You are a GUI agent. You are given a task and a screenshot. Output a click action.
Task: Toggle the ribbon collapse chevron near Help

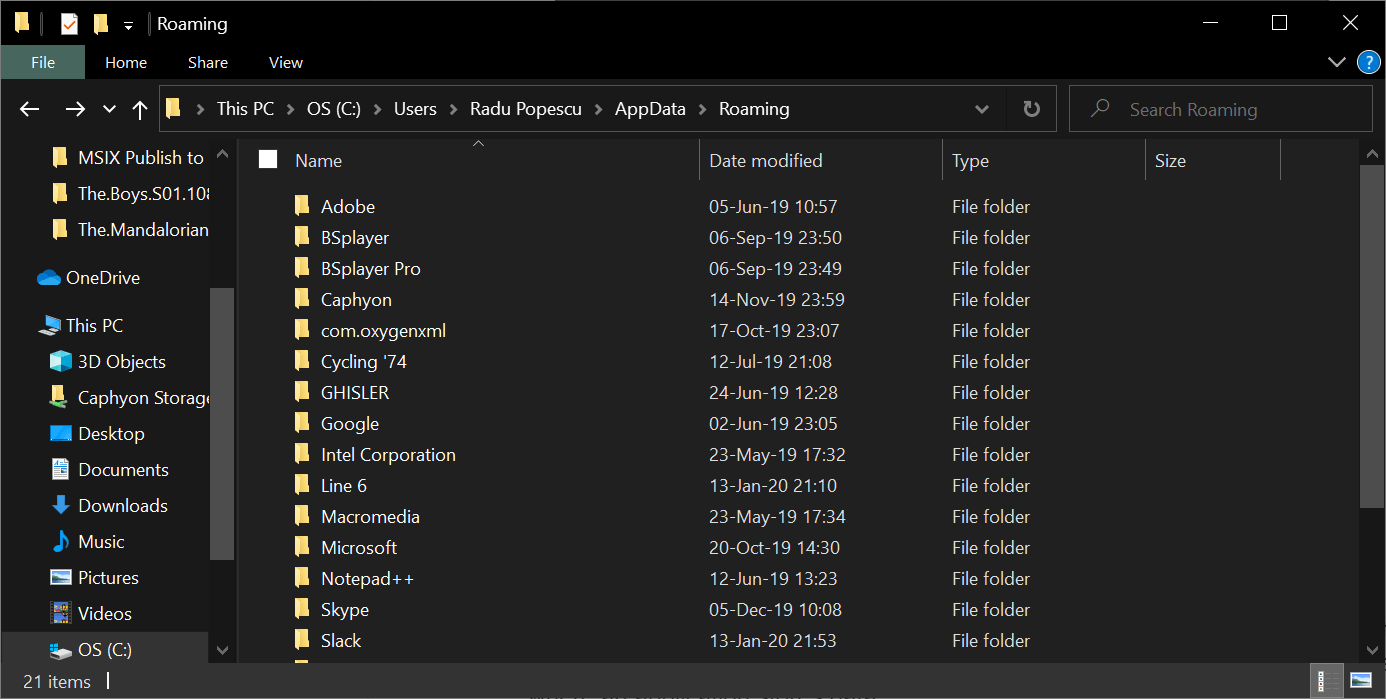1337,62
